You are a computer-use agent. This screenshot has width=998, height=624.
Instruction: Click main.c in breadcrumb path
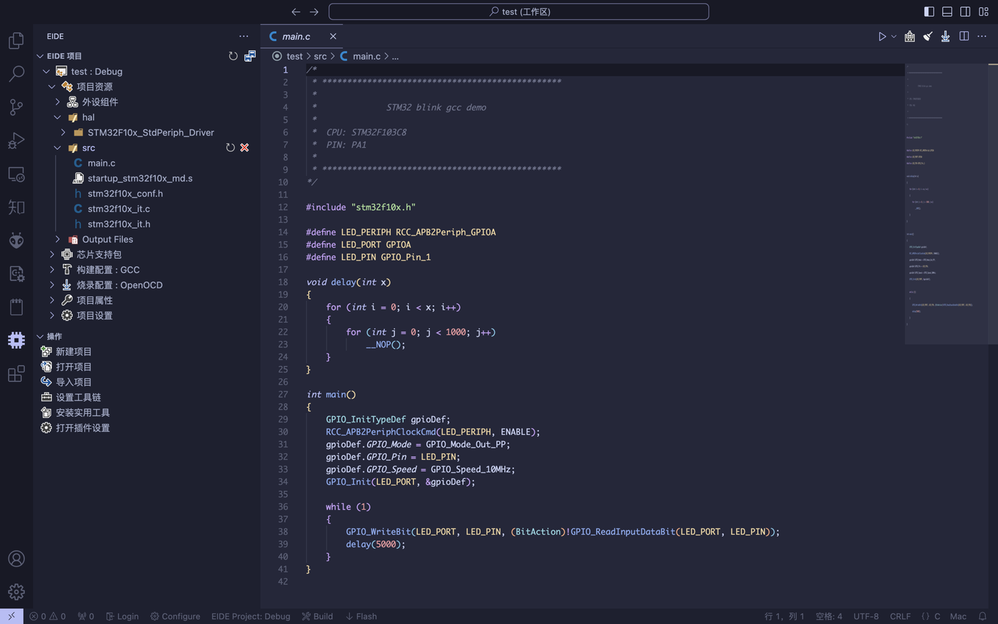367,56
